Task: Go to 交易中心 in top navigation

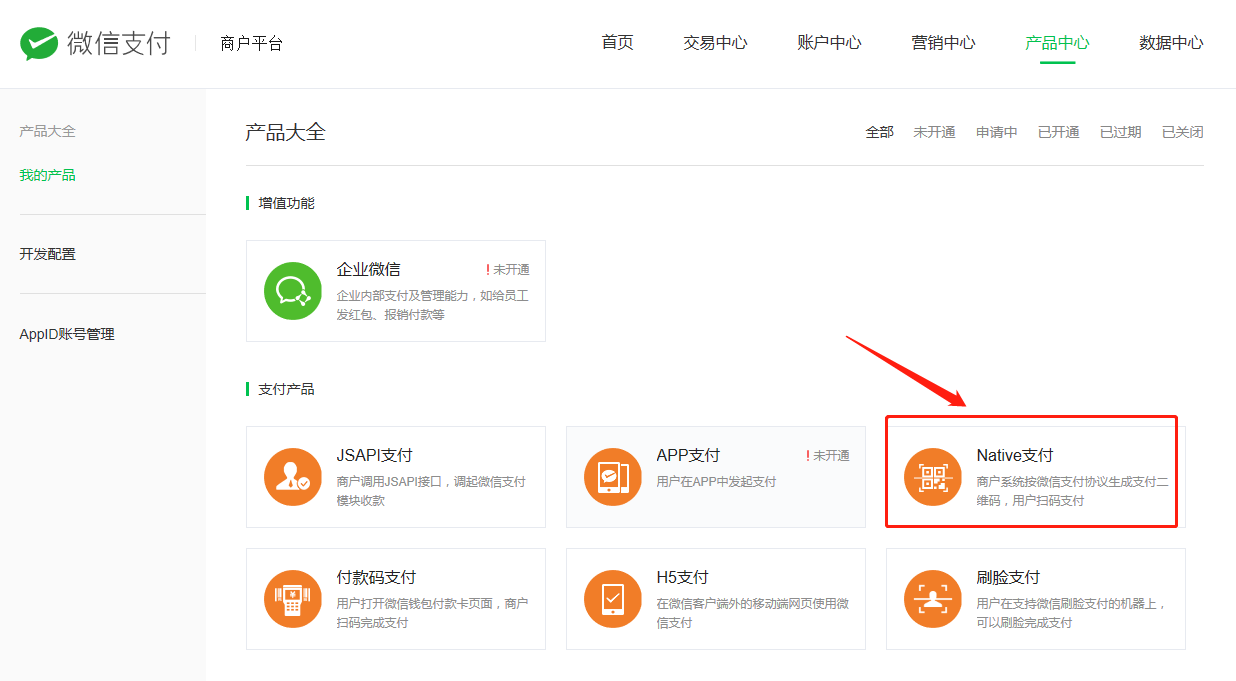Action: click(x=715, y=43)
